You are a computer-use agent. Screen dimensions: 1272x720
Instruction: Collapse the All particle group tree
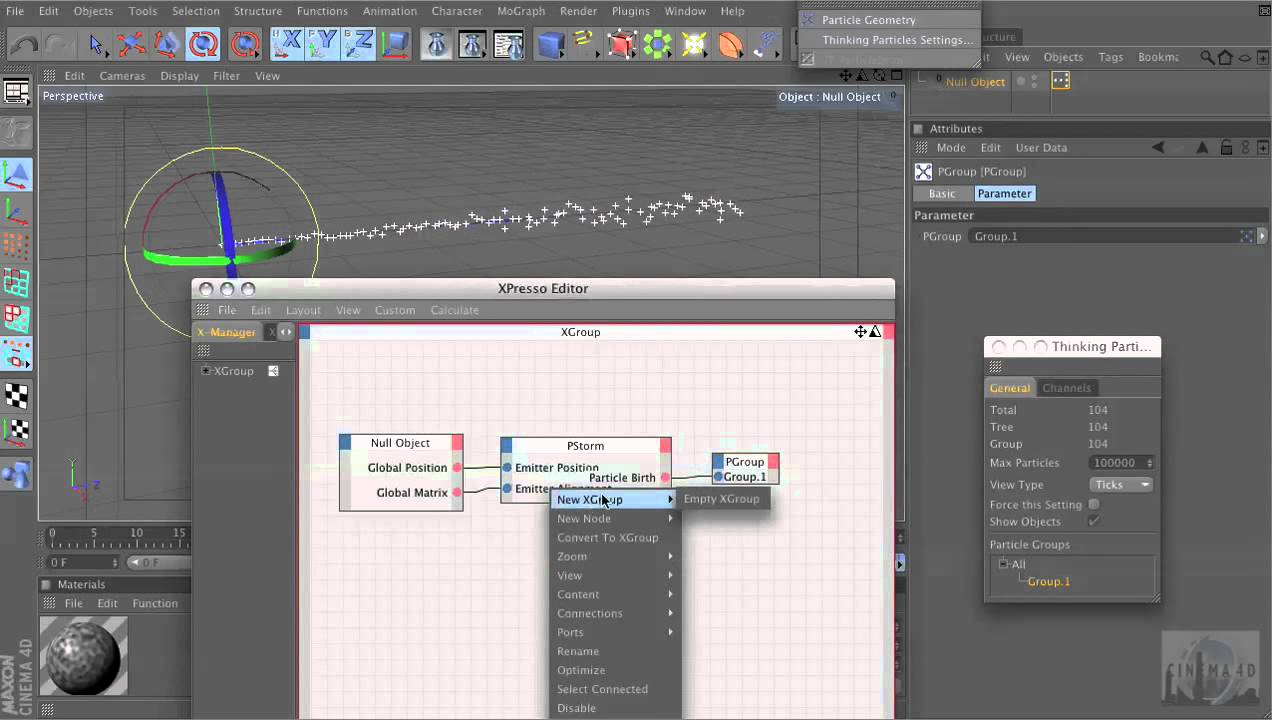click(x=1003, y=564)
